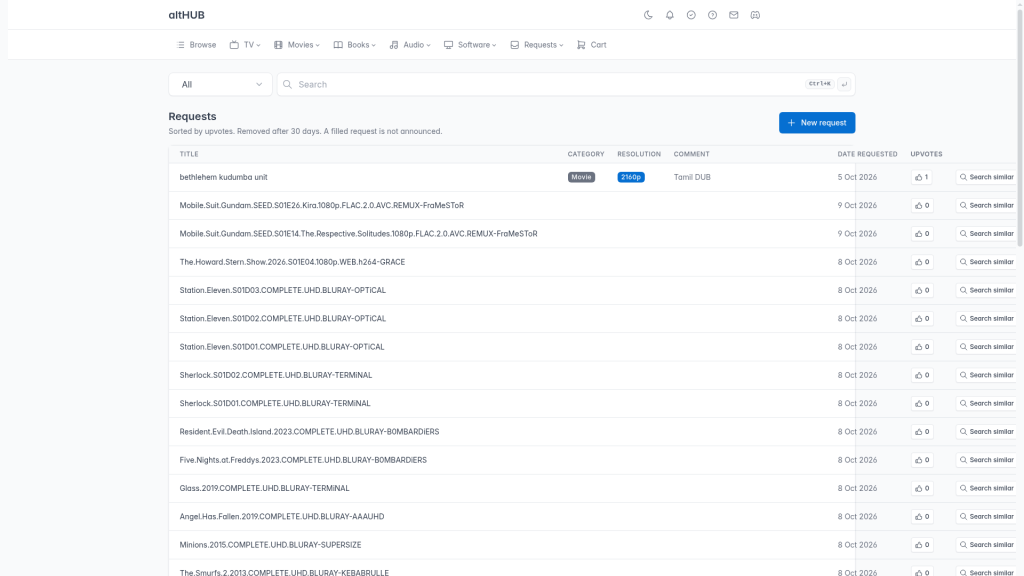Search similar for Glass.2019
Viewport: 1024px width, 576px height.
986,488
